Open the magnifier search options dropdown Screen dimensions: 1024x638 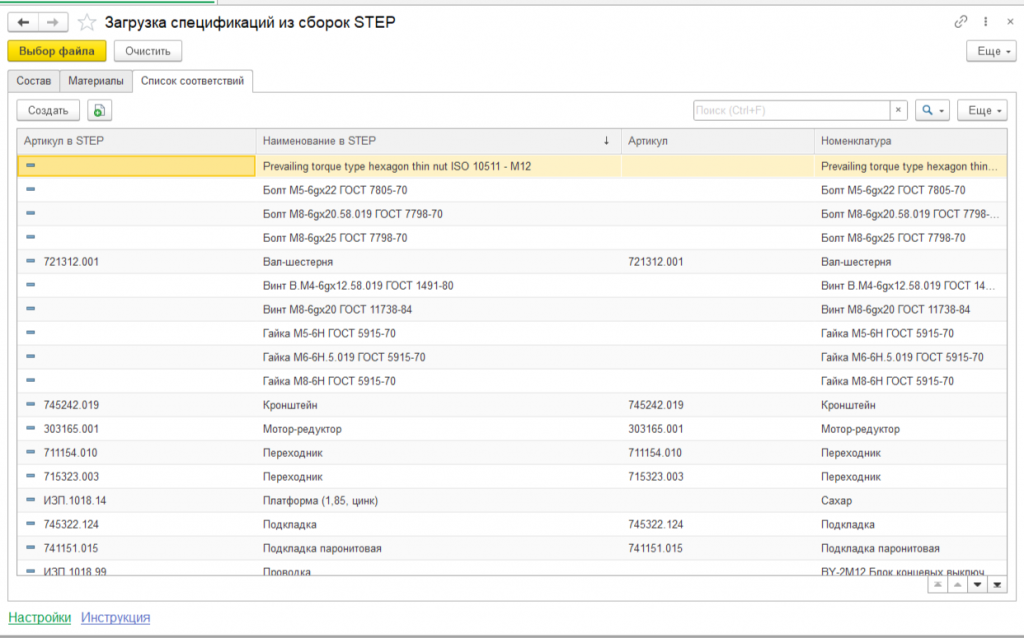(933, 110)
